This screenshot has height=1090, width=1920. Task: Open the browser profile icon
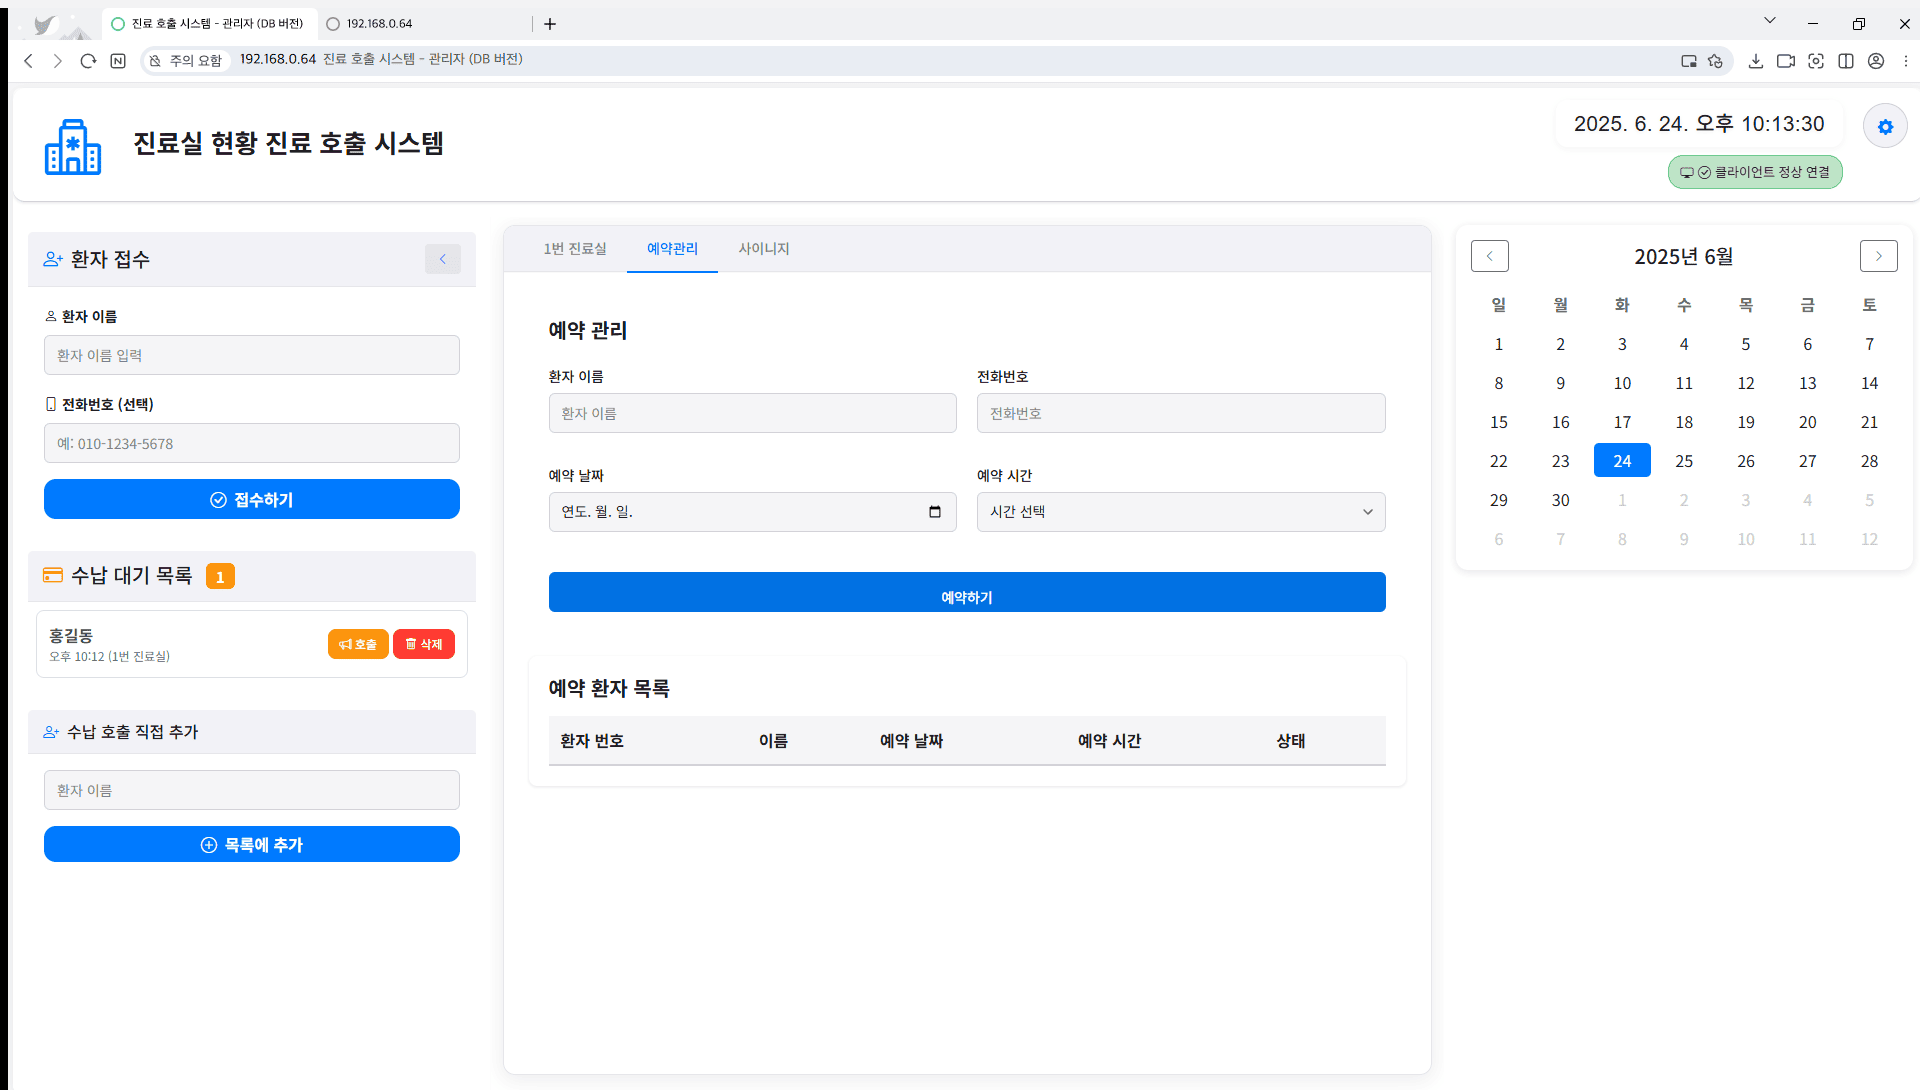point(1876,61)
